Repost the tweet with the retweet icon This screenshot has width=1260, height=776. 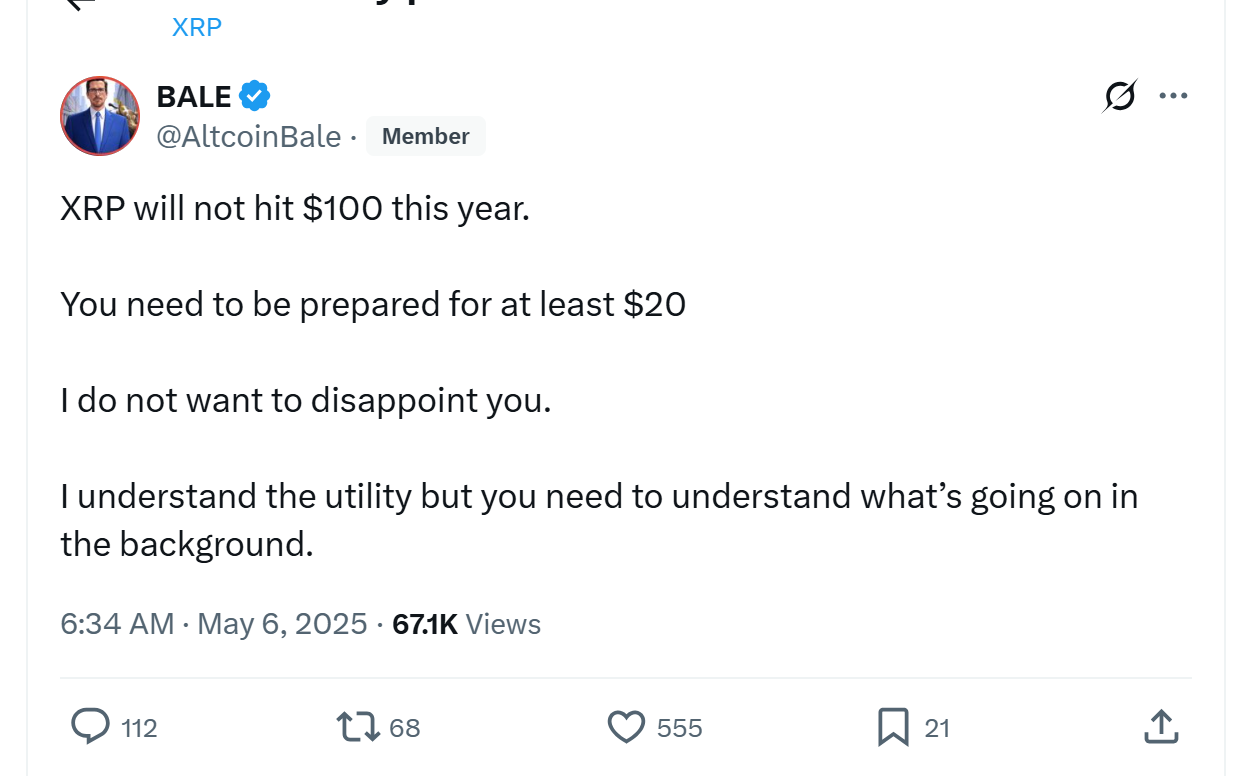click(359, 727)
